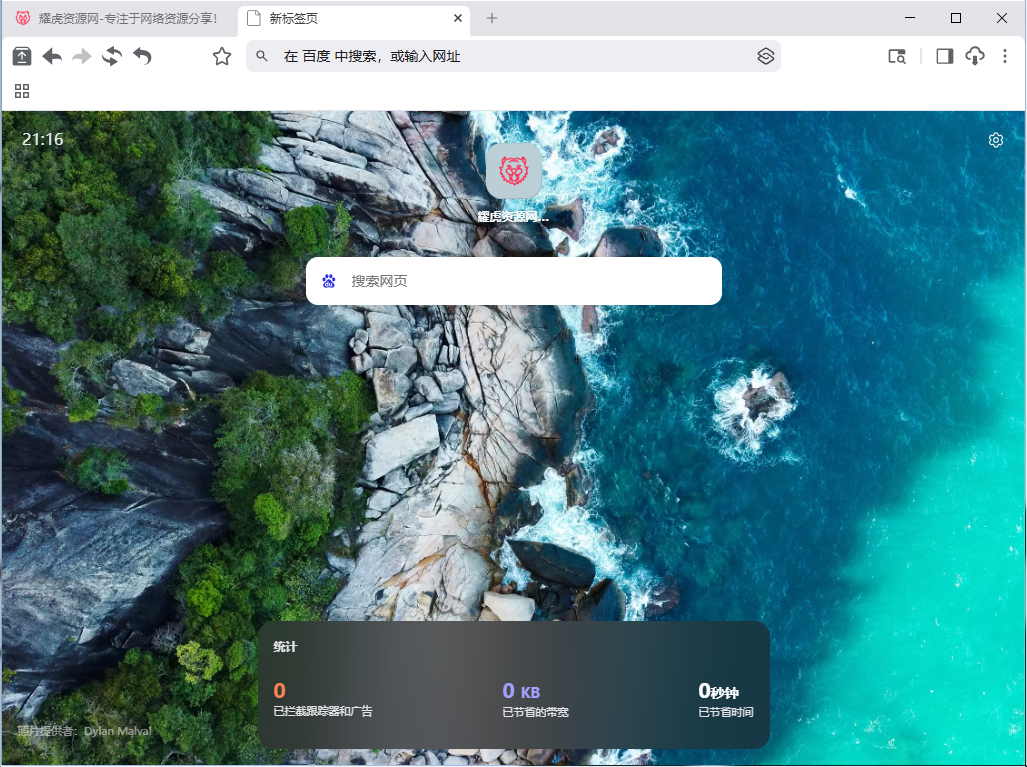This screenshot has width=1027, height=767.
Task: Close the 新标签页 tab
Action: coord(458,18)
